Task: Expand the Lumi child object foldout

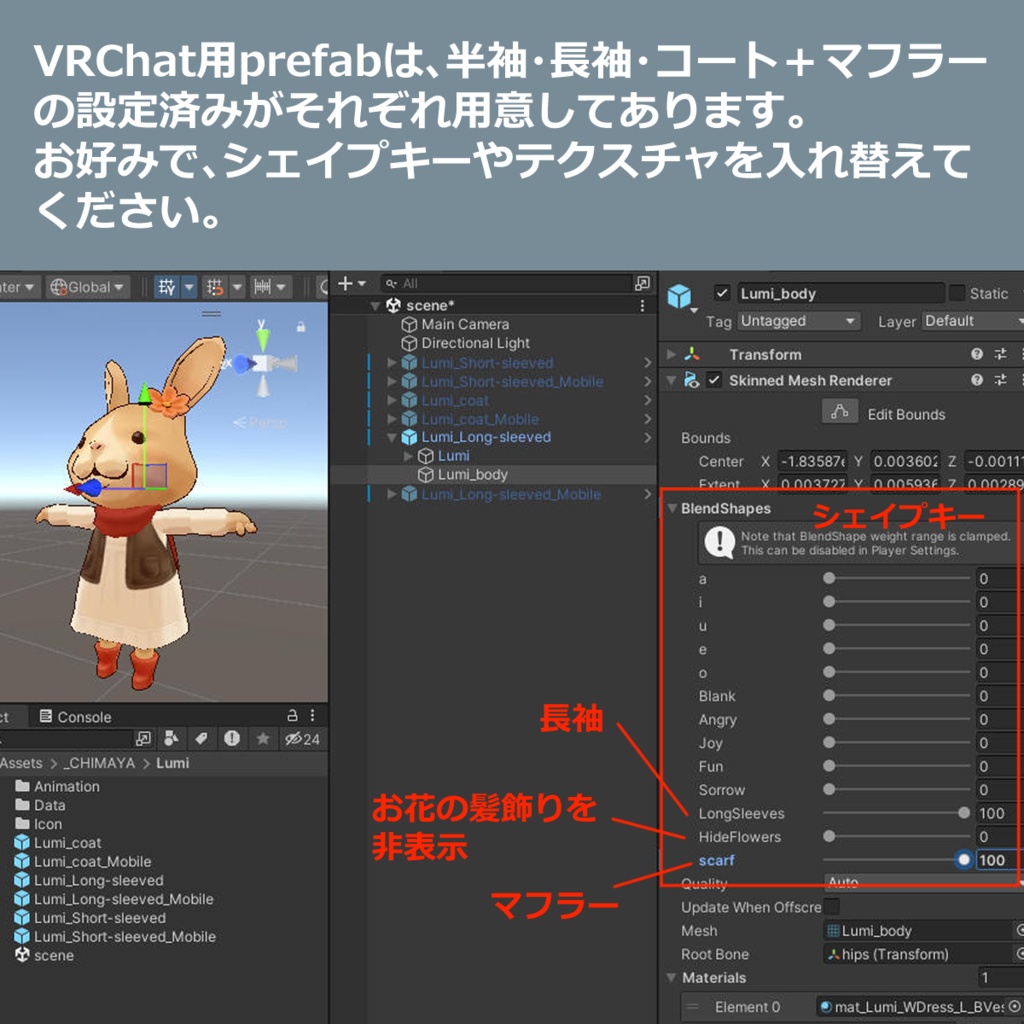Action: click(408, 455)
